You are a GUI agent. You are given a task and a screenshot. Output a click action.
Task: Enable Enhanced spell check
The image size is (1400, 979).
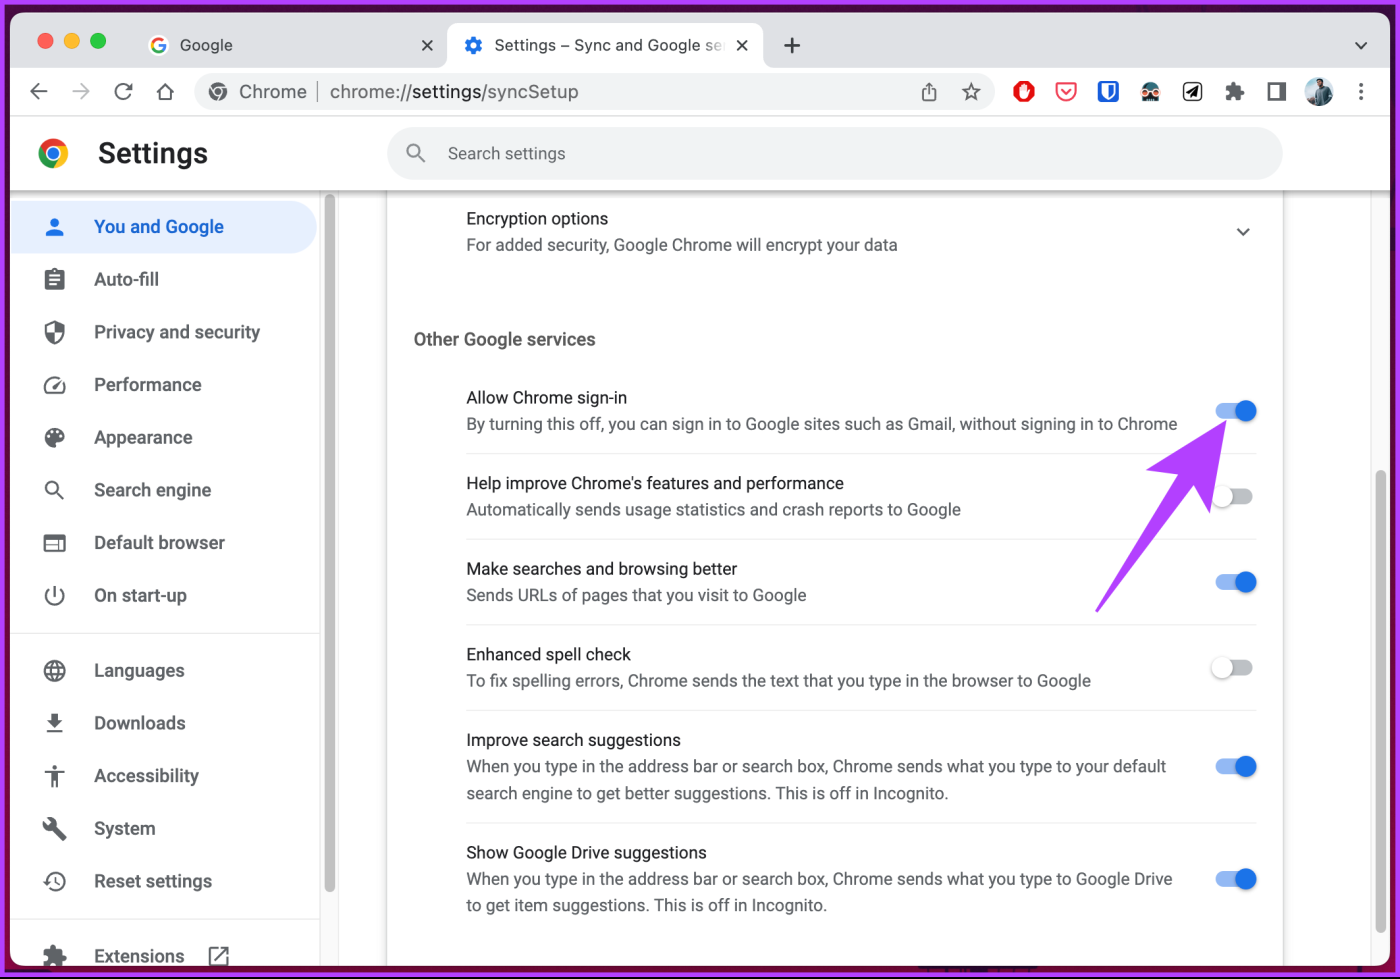[1231, 667]
